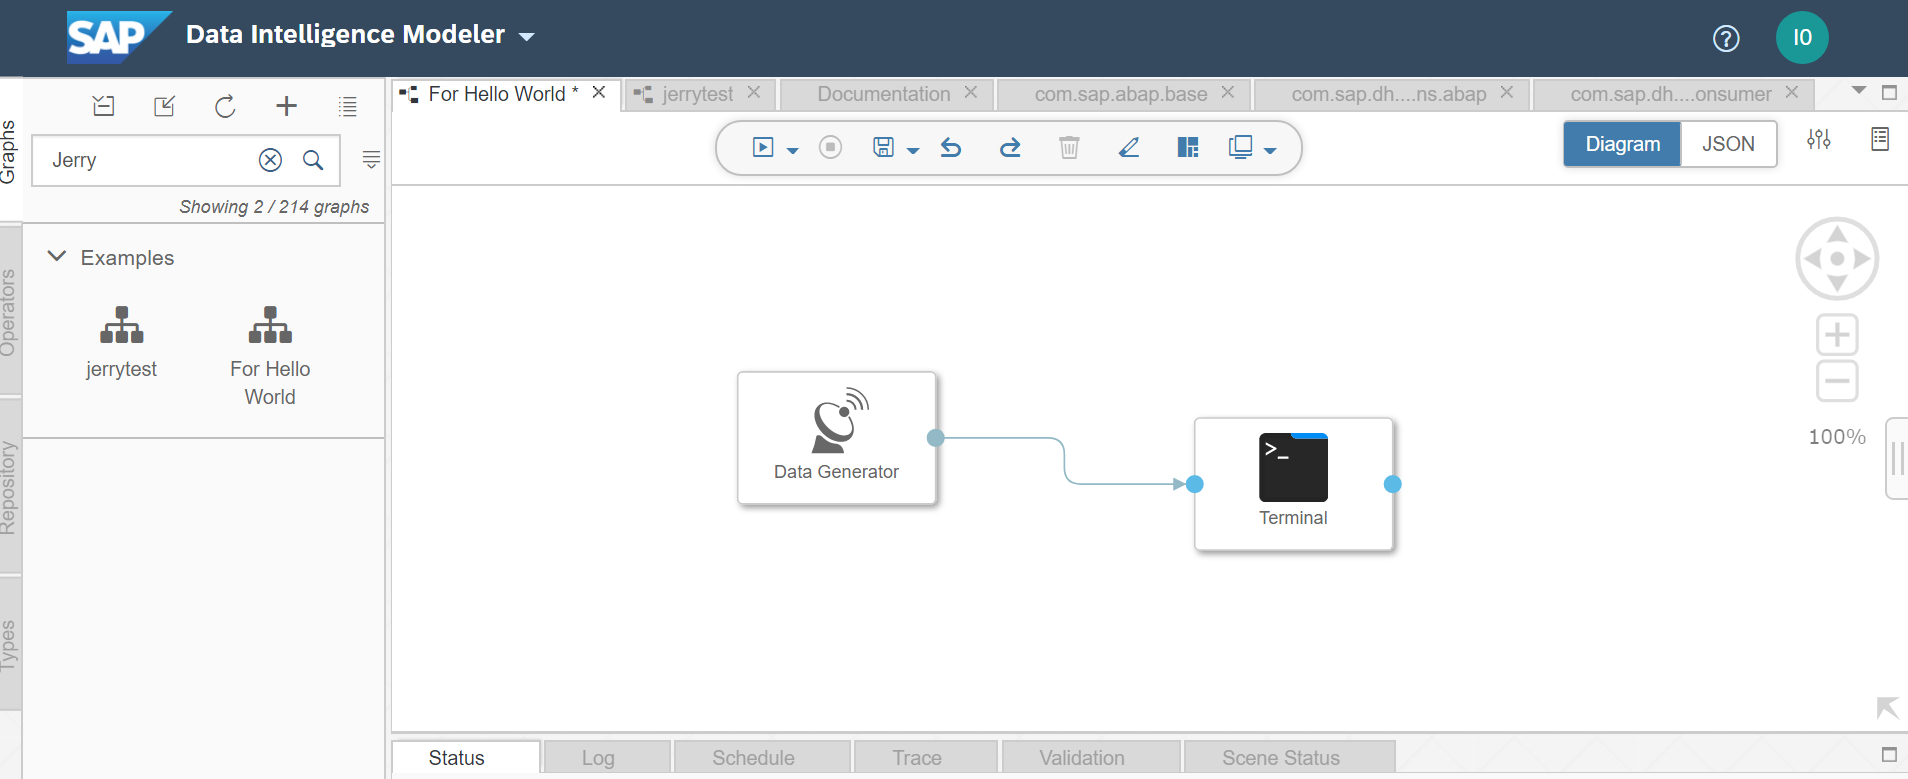Viewport: 1908px width, 779px height.
Task: Switch to the Repository side tab
Action: (10, 487)
